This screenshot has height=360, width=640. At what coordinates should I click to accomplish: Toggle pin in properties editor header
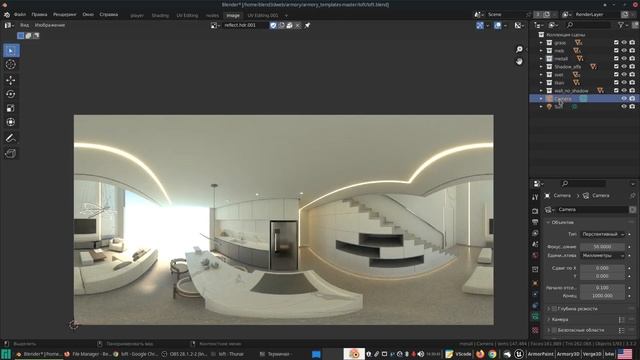pyautogui.click(x=633, y=196)
